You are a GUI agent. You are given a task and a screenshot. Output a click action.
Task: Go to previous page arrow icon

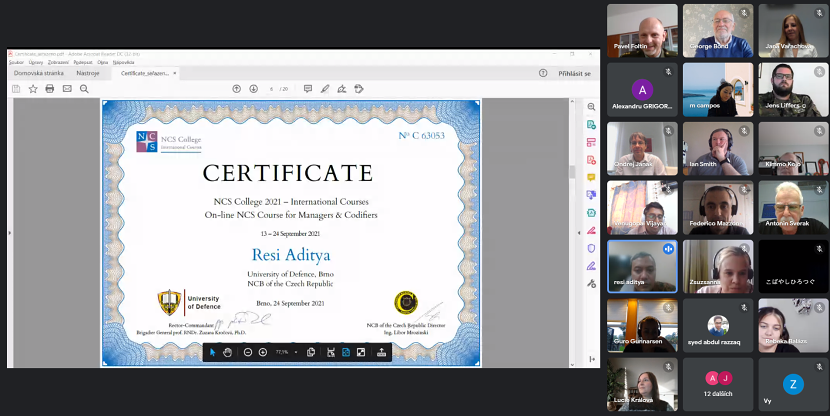tap(237, 89)
